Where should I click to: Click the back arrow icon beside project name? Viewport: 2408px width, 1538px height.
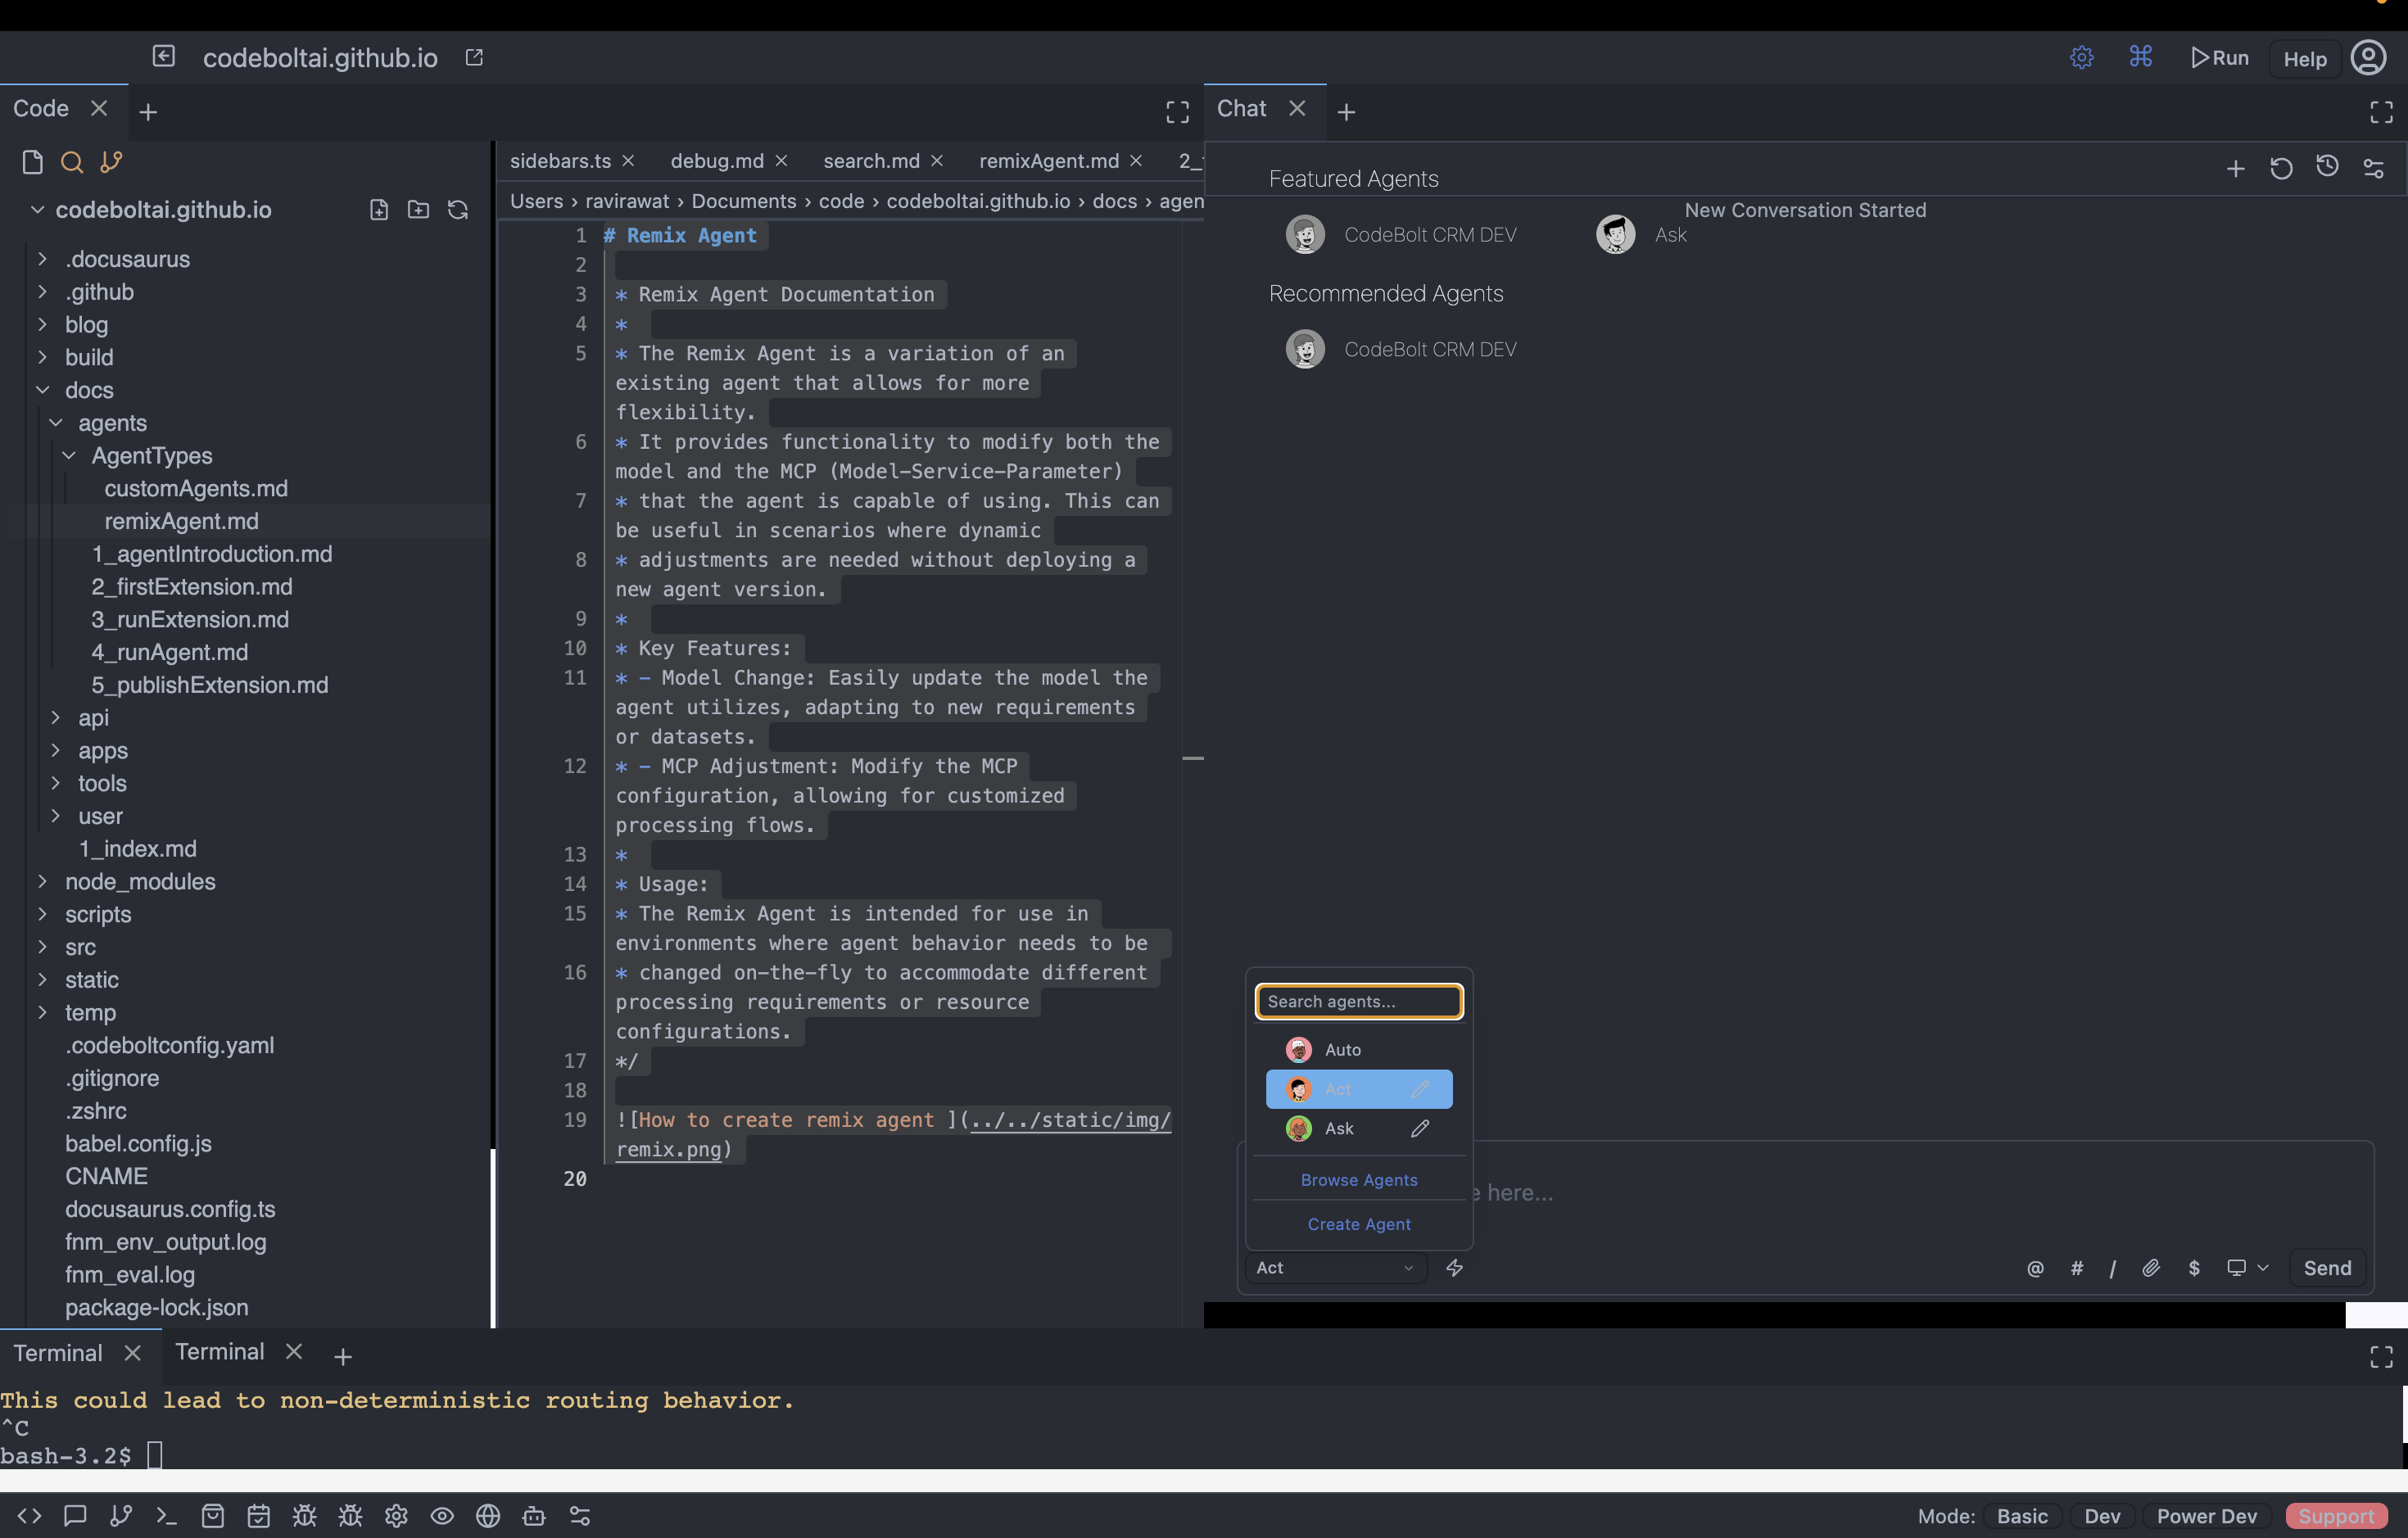pyautogui.click(x=164, y=56)
